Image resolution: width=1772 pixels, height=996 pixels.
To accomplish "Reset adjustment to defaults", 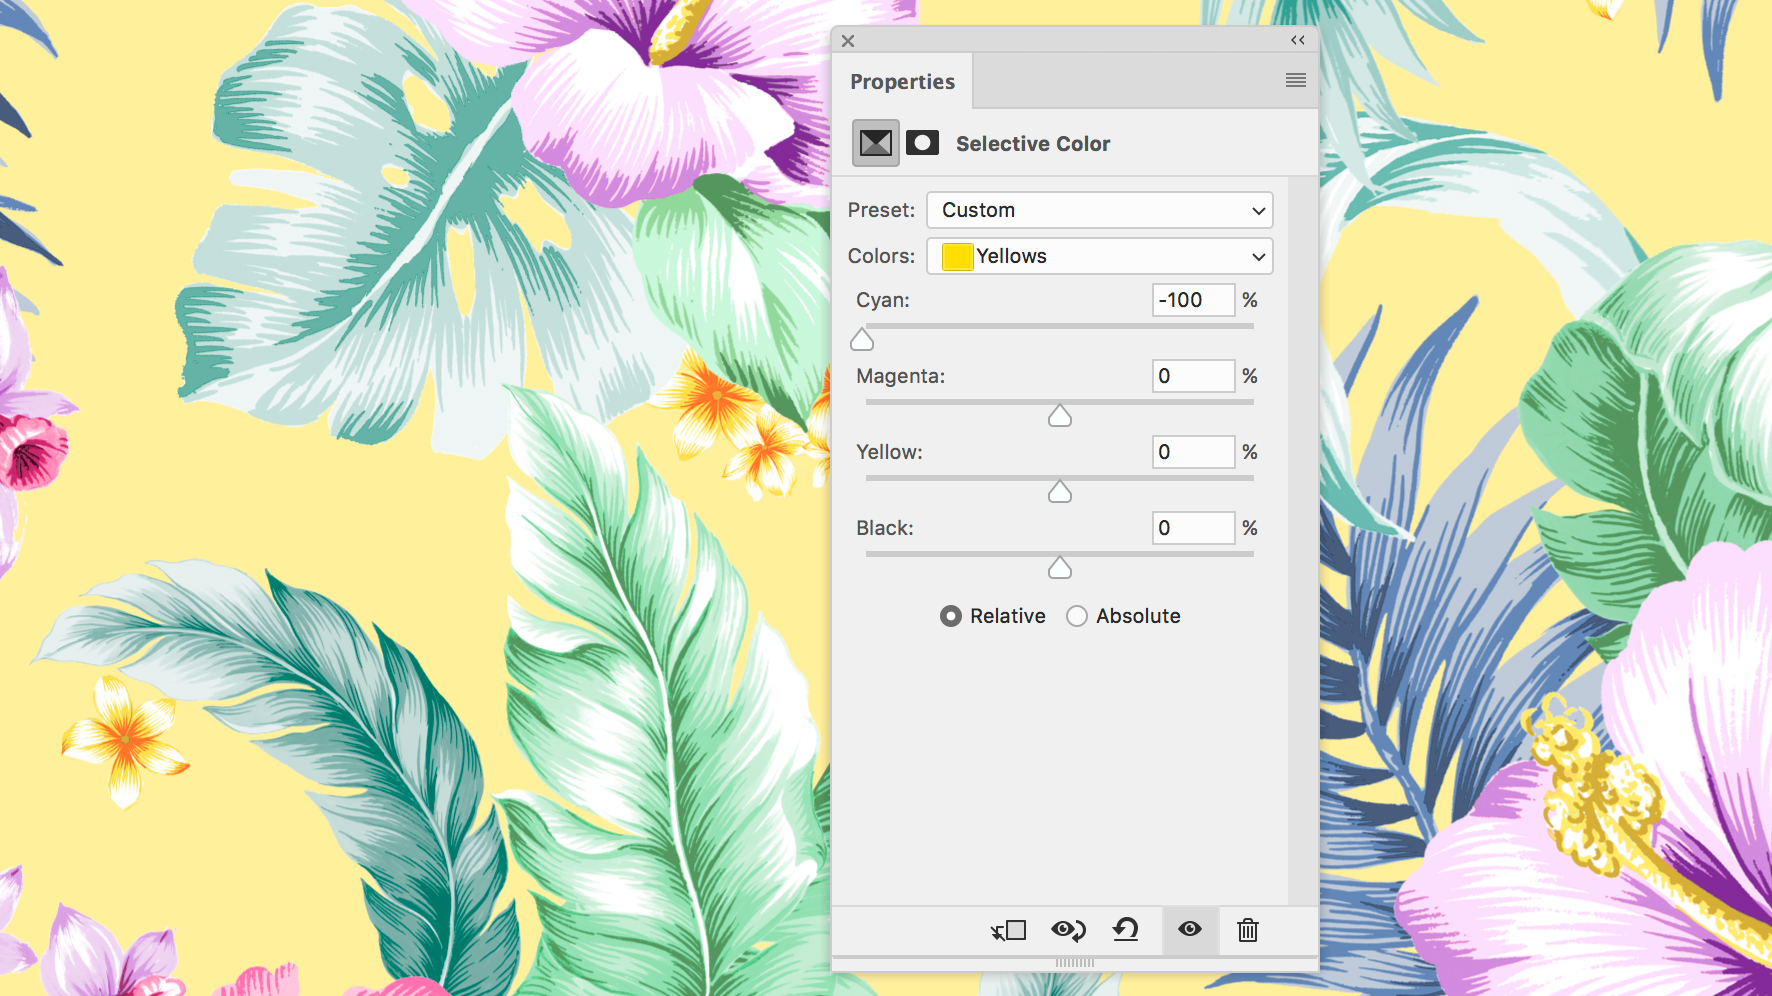I will pos(1126,930).
